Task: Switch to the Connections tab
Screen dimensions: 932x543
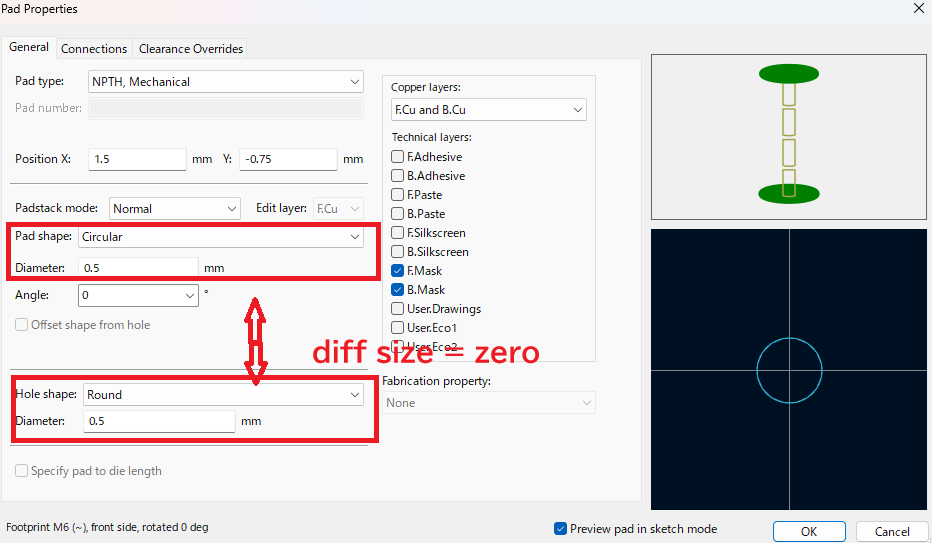Action: point(94,49)
